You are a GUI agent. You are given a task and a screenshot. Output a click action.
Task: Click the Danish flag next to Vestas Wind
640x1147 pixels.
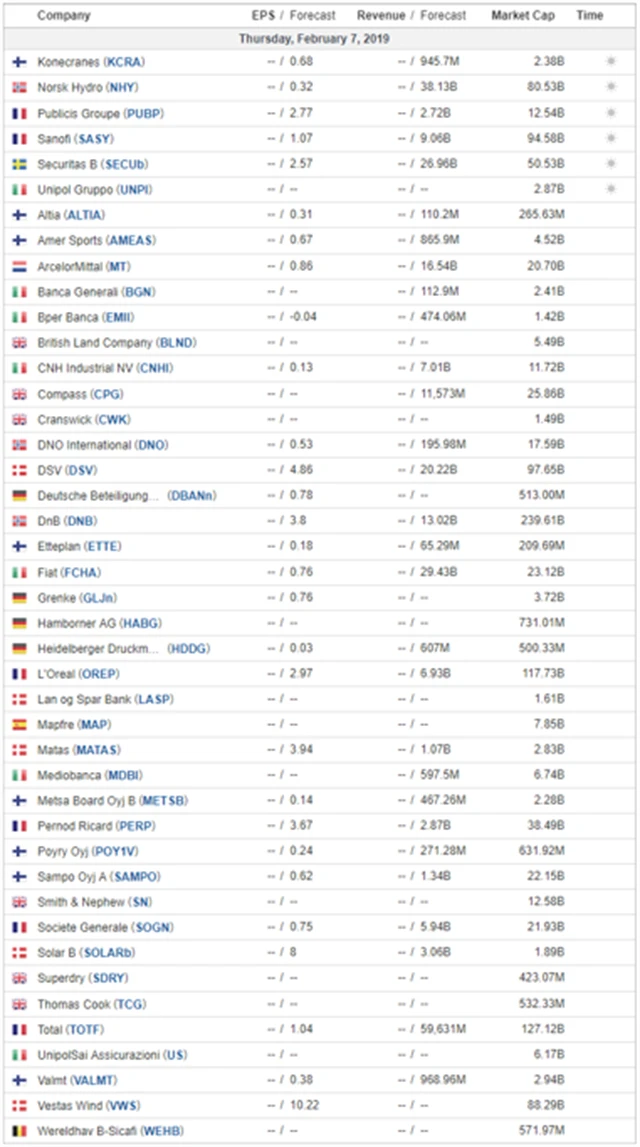(19, 1106)
